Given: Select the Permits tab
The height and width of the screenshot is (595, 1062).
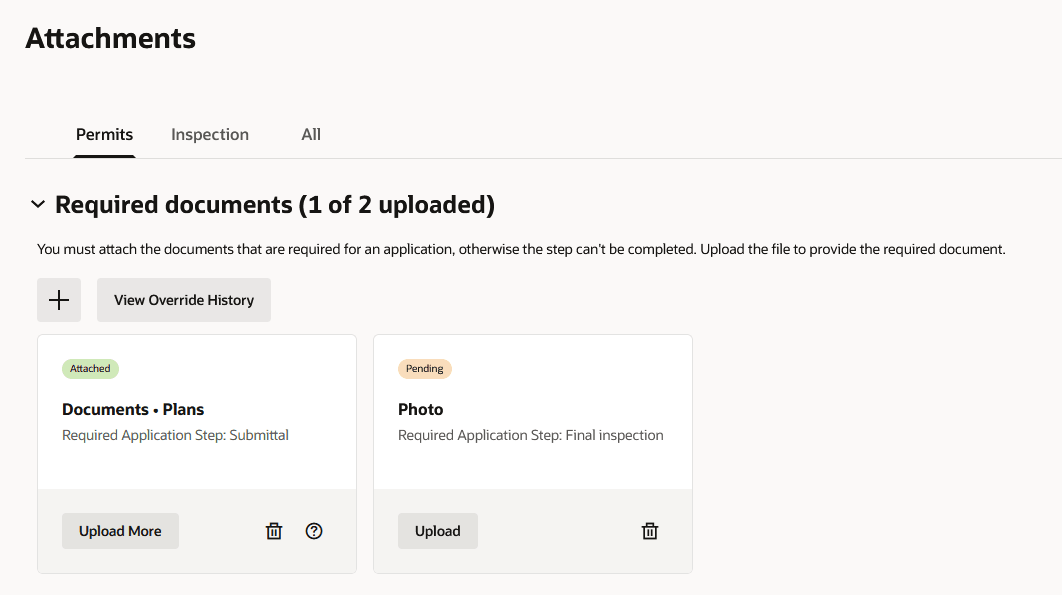Looking at the screenshot, I should point(104,134).
